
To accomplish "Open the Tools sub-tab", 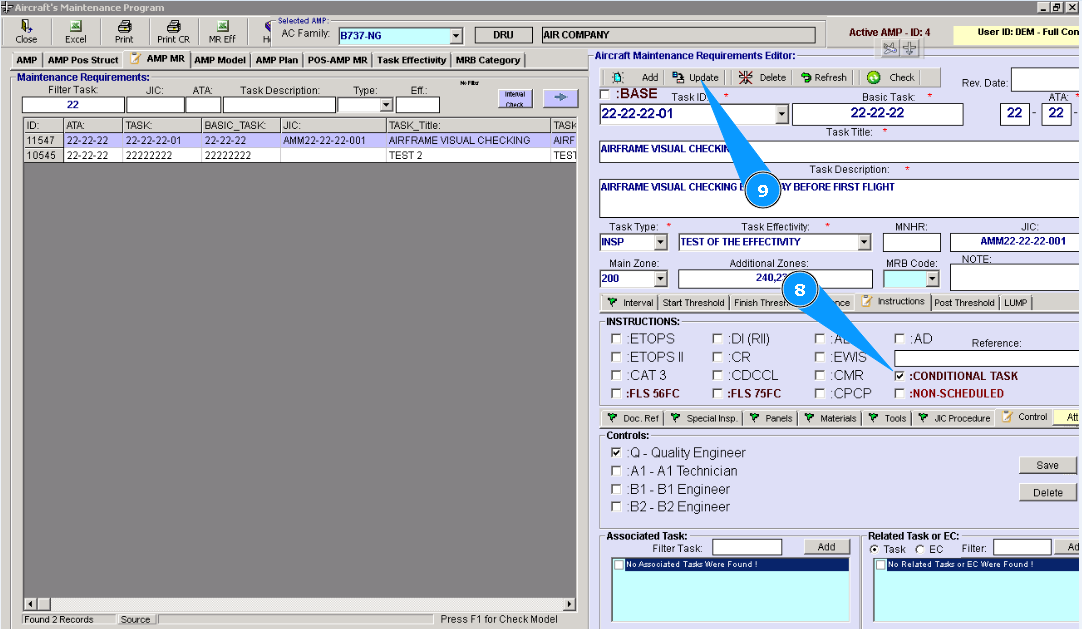I will pyautogui.click(x=887, y=418).
